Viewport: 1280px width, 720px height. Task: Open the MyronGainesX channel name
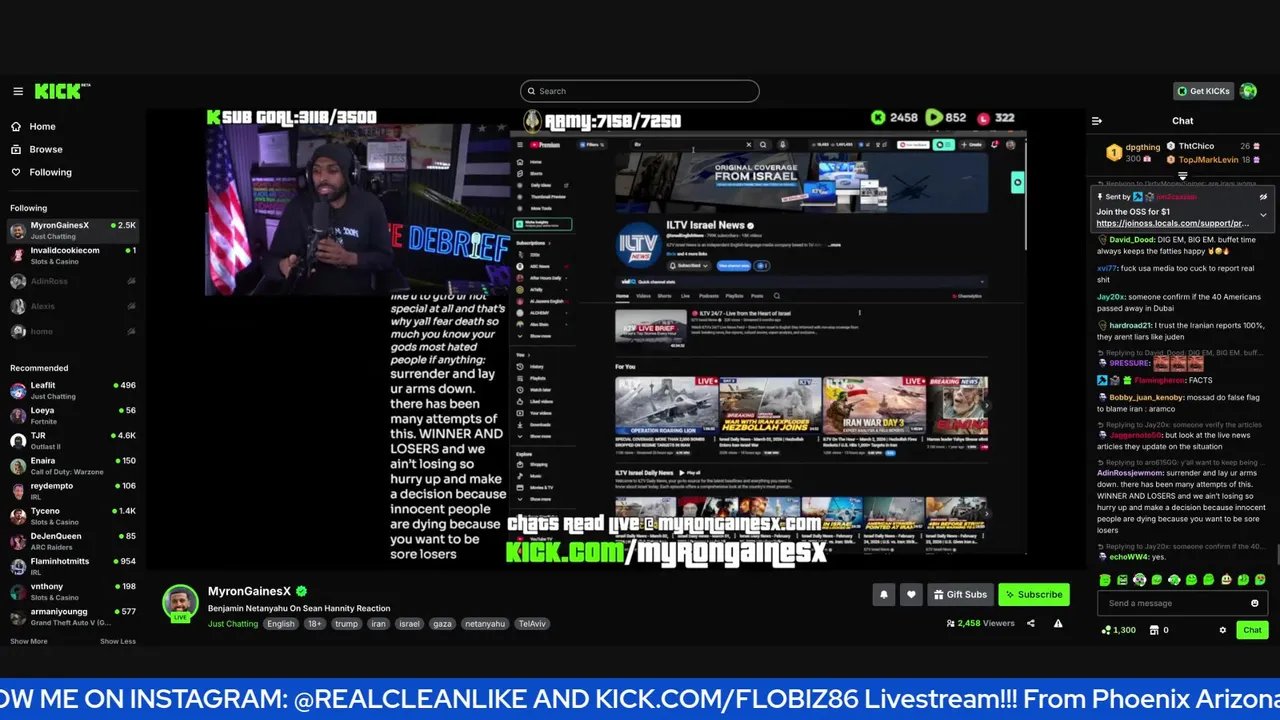point(249,591)
